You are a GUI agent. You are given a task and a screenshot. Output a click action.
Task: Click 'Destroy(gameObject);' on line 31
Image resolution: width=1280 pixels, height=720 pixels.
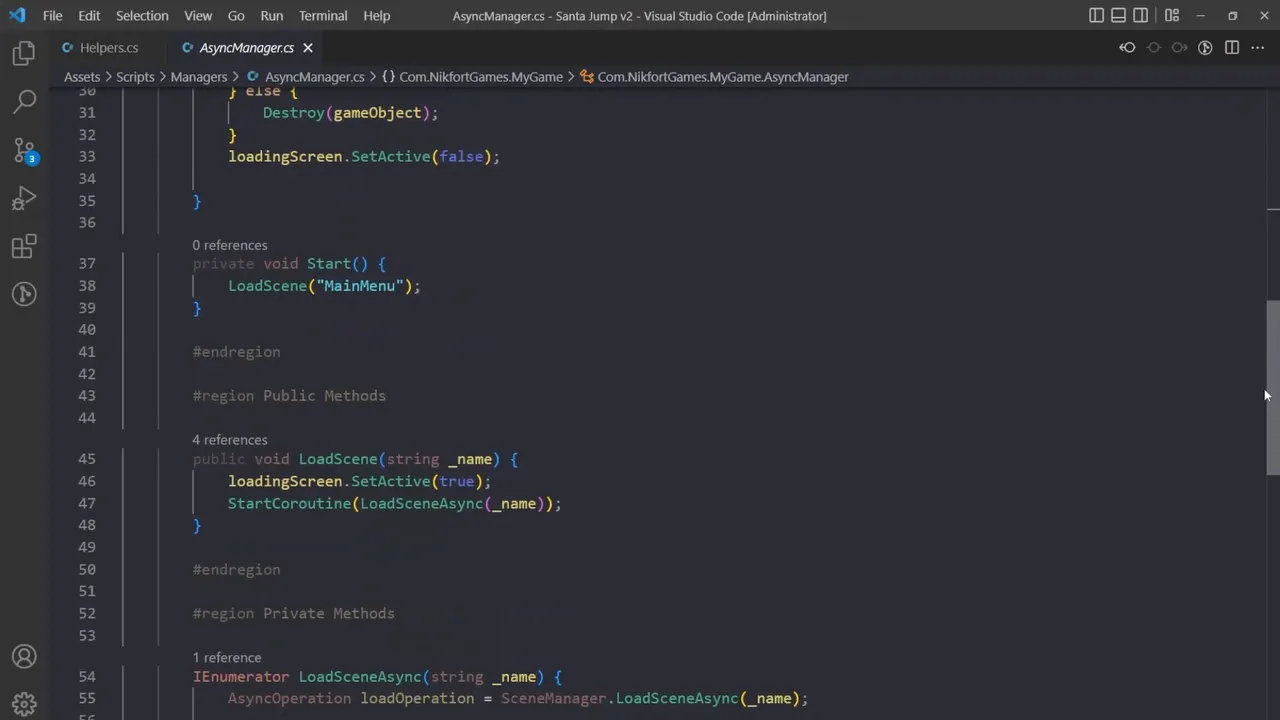(350, 113)
